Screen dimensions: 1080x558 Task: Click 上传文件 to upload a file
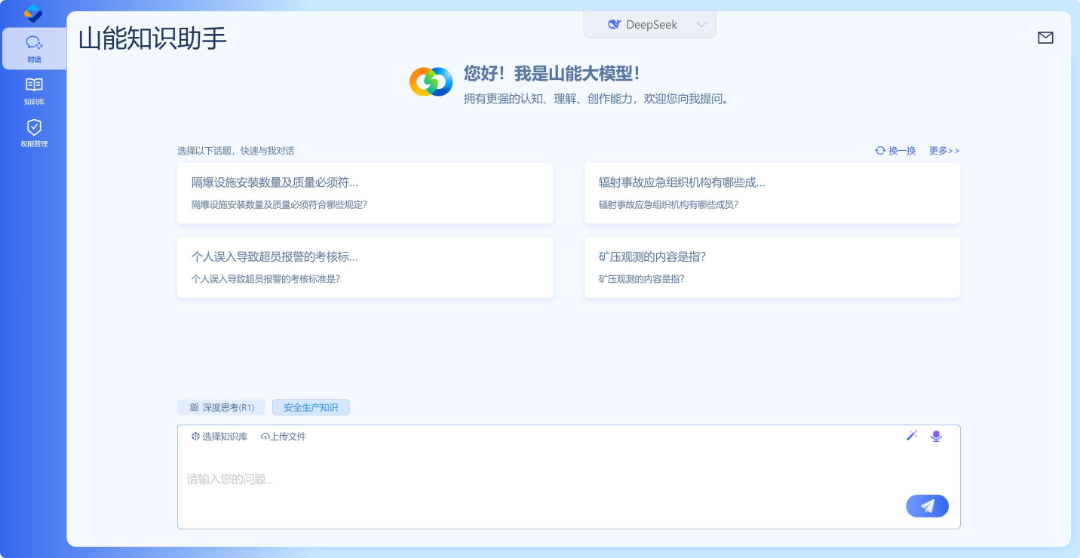click(x=283, y=437)
